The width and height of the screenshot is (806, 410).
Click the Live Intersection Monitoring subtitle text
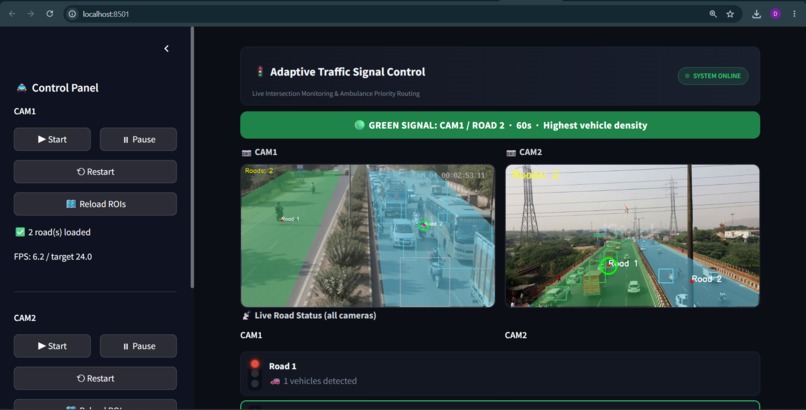pyautogui.click(x=336, y=94)
